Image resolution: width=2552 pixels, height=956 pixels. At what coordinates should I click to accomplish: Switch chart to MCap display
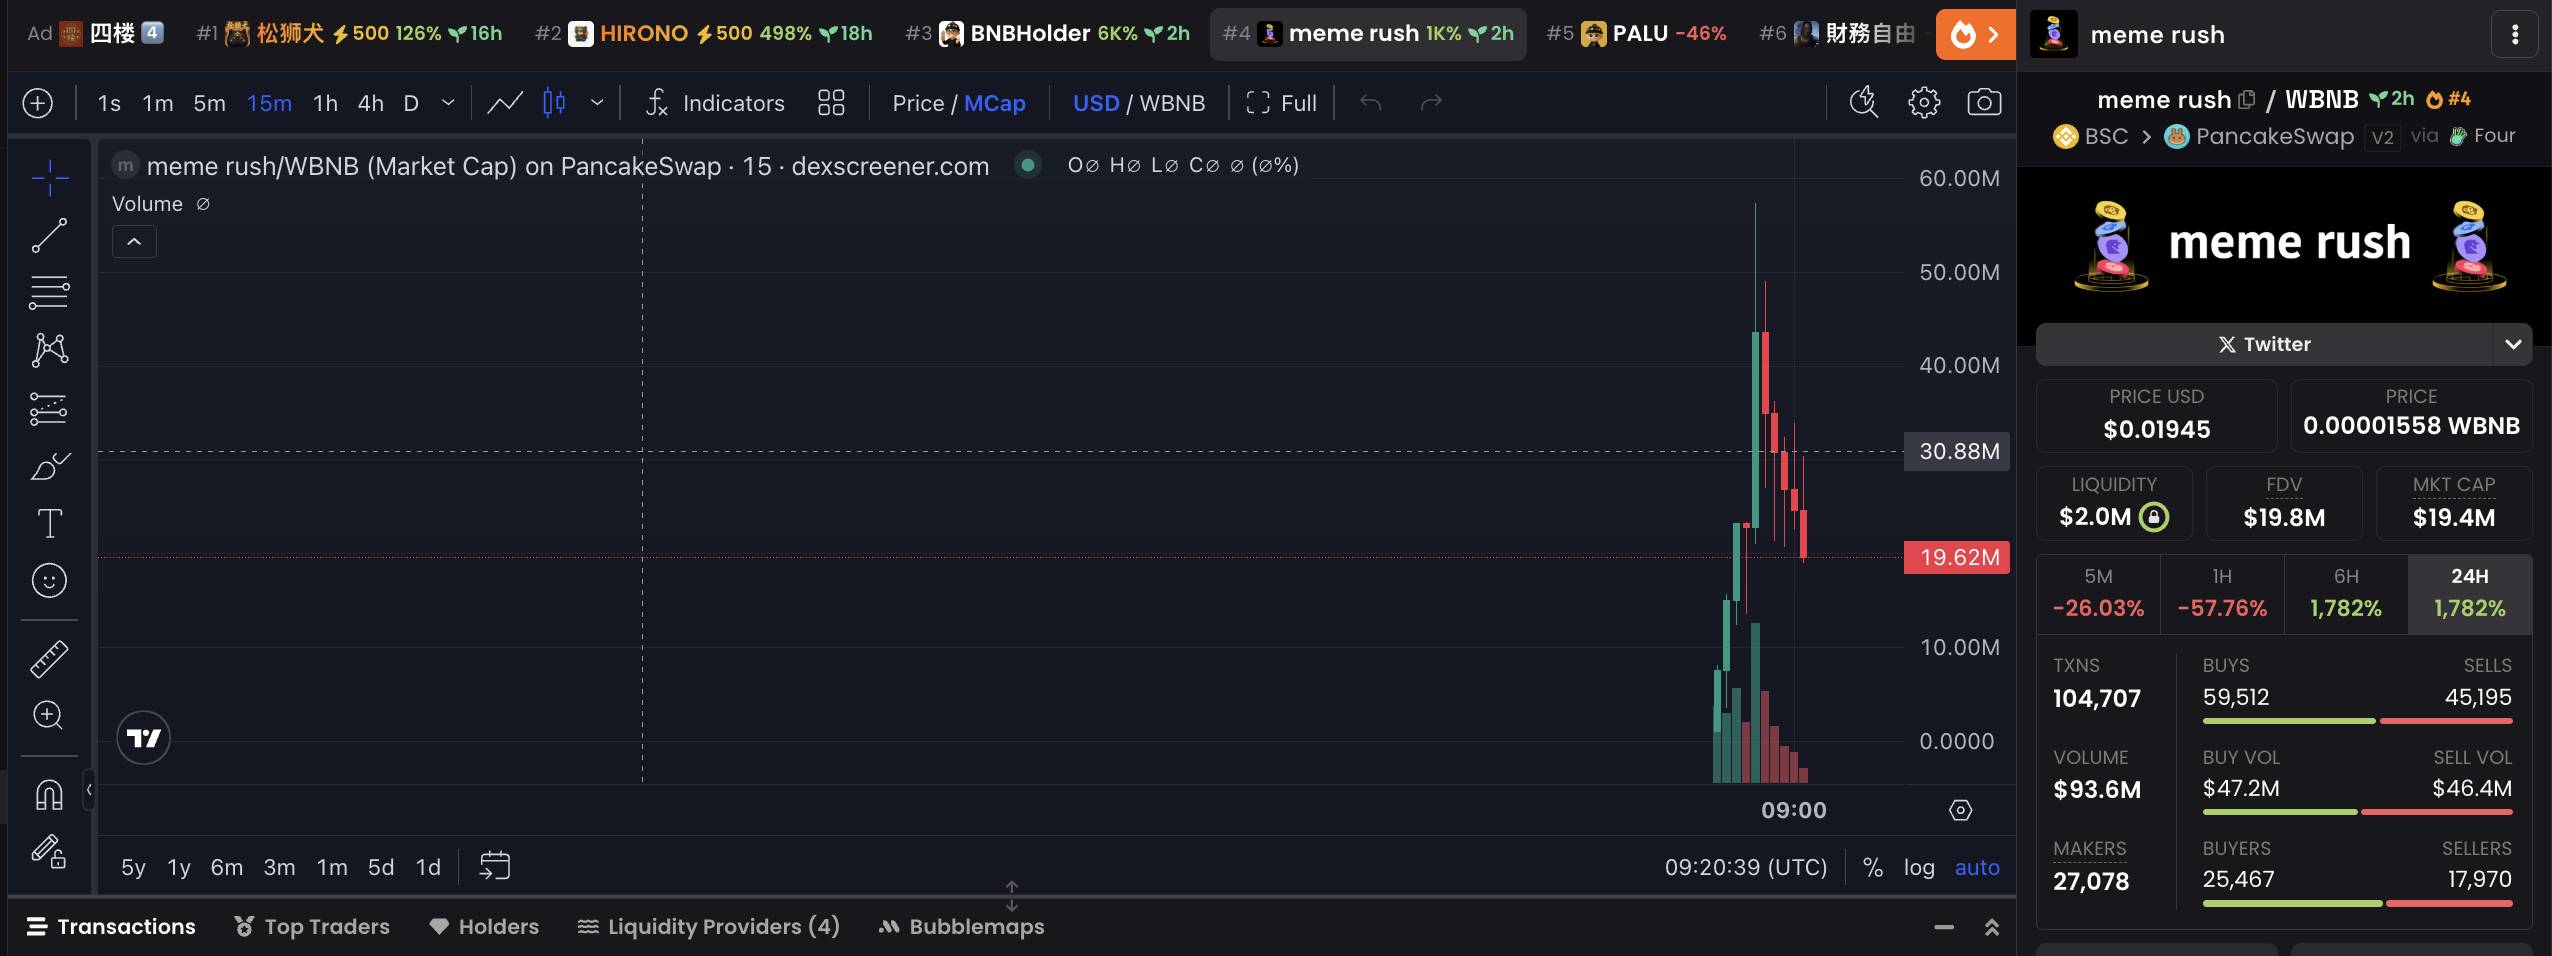click(994, 103)
